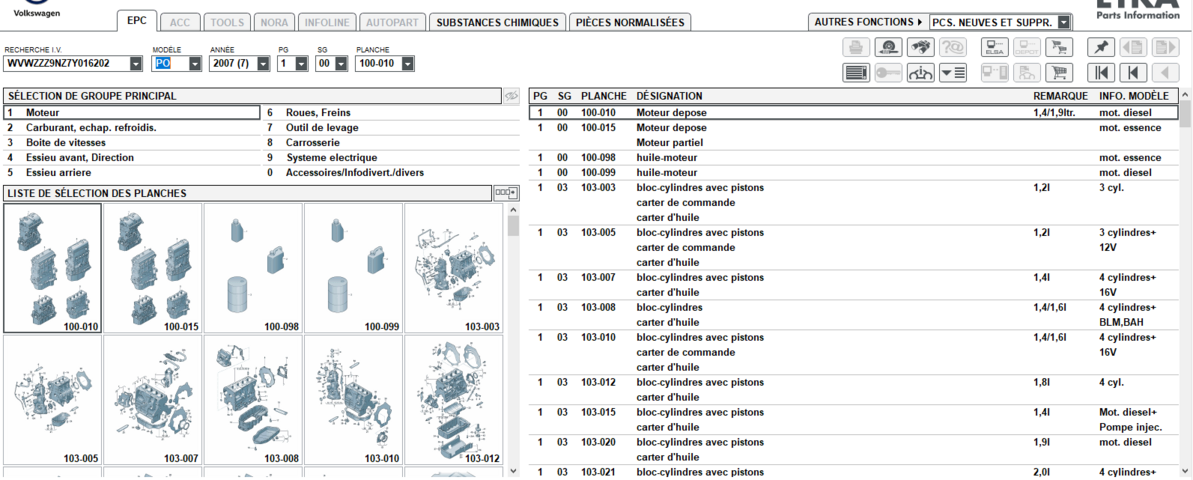Image resolution: width=1193 pixels, height=480 pixels.
Task: Open Pcs. neuves et suppr. dropdown
Action: point(1064,23)
